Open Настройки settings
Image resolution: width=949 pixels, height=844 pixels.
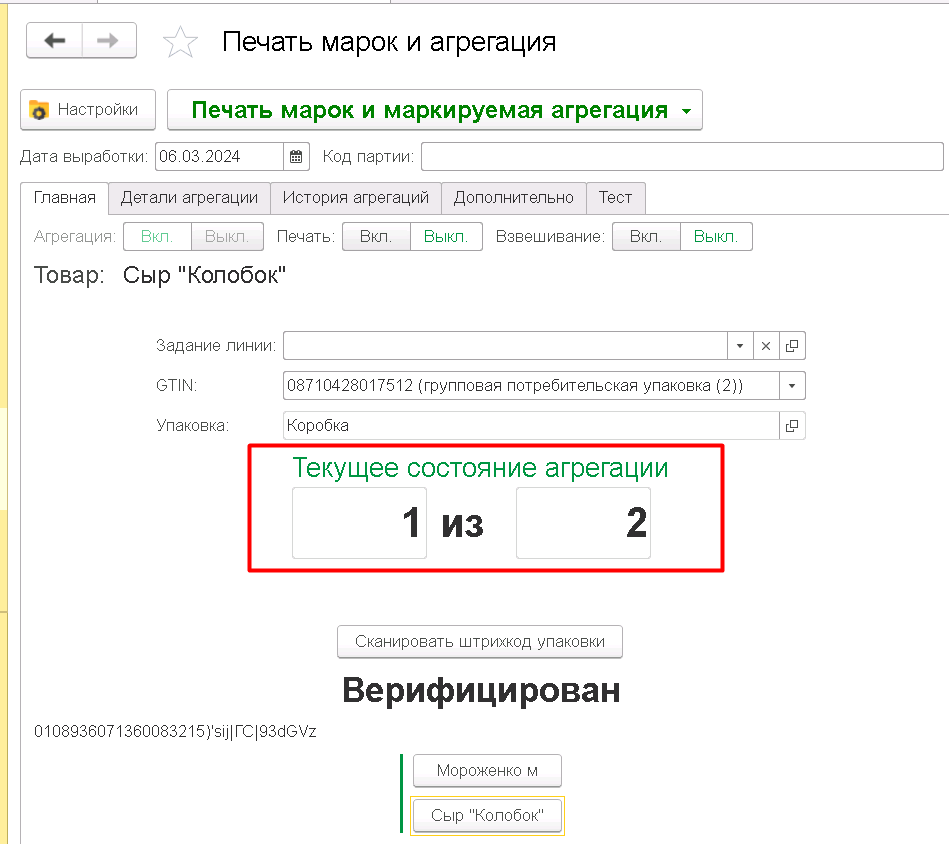click(x=88, y=110)
